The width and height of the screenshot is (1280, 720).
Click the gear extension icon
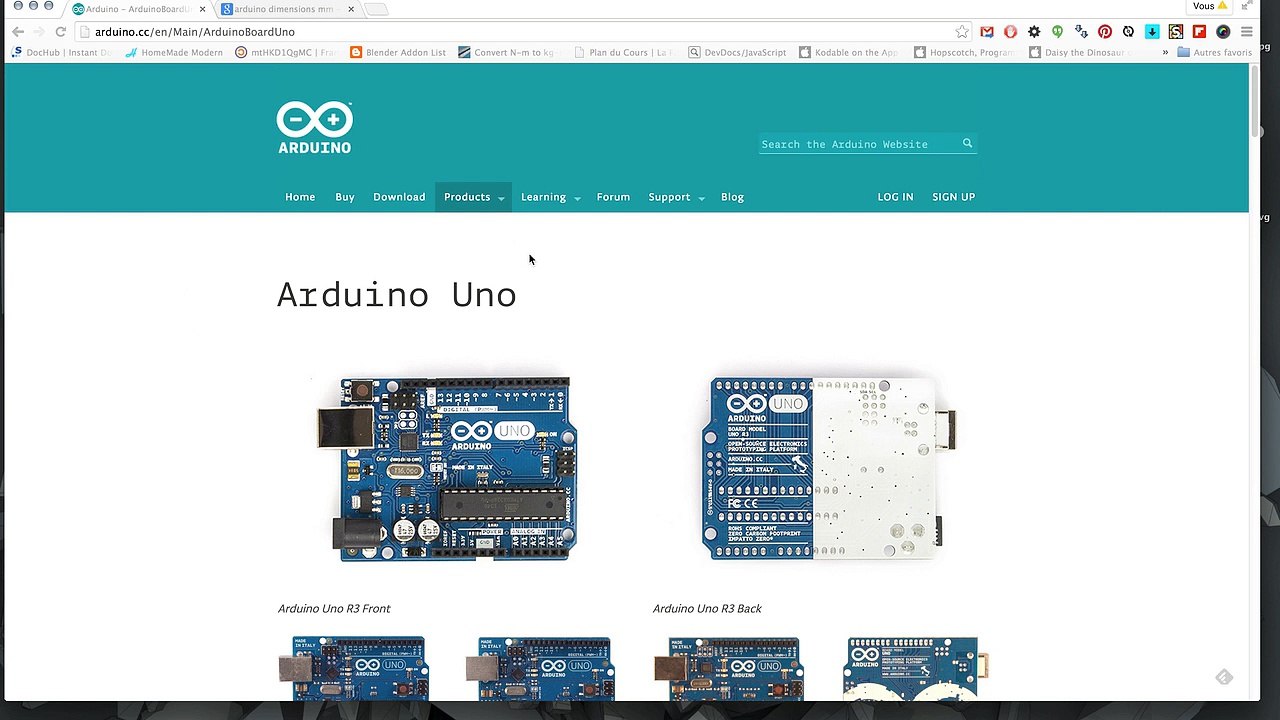coord(1034,32)
